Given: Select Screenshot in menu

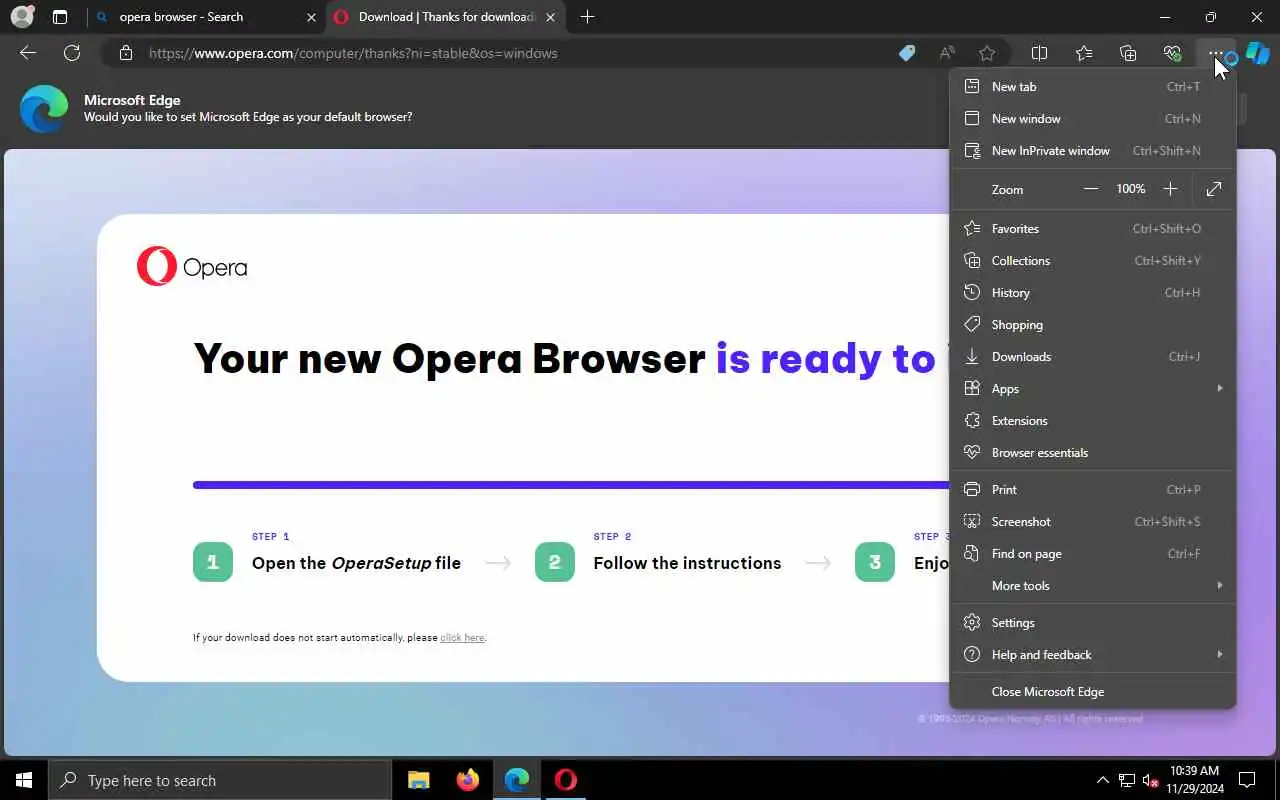Looking at the screenshot, I should click(1092, 522).
